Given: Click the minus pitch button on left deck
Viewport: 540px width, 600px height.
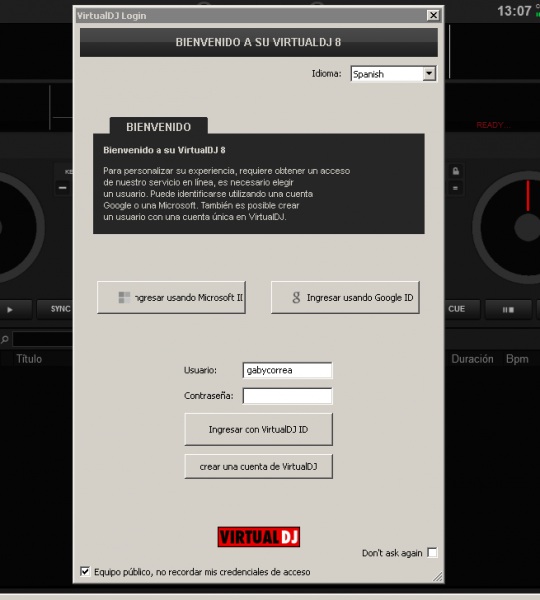Looking at the screenshot, I should pyautogui.click(x=62, y=188).
